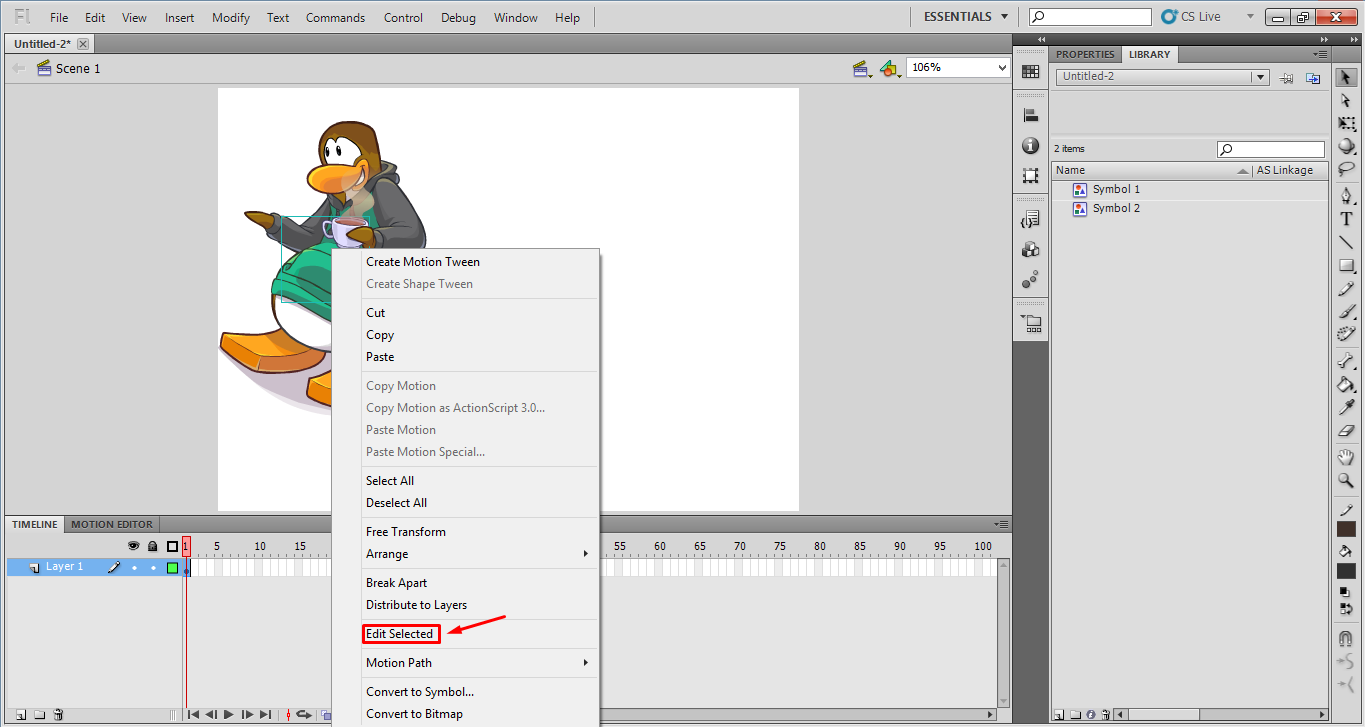Open the Edit Symbols dropdown
1365x727 pixels.
pos(890,68)
